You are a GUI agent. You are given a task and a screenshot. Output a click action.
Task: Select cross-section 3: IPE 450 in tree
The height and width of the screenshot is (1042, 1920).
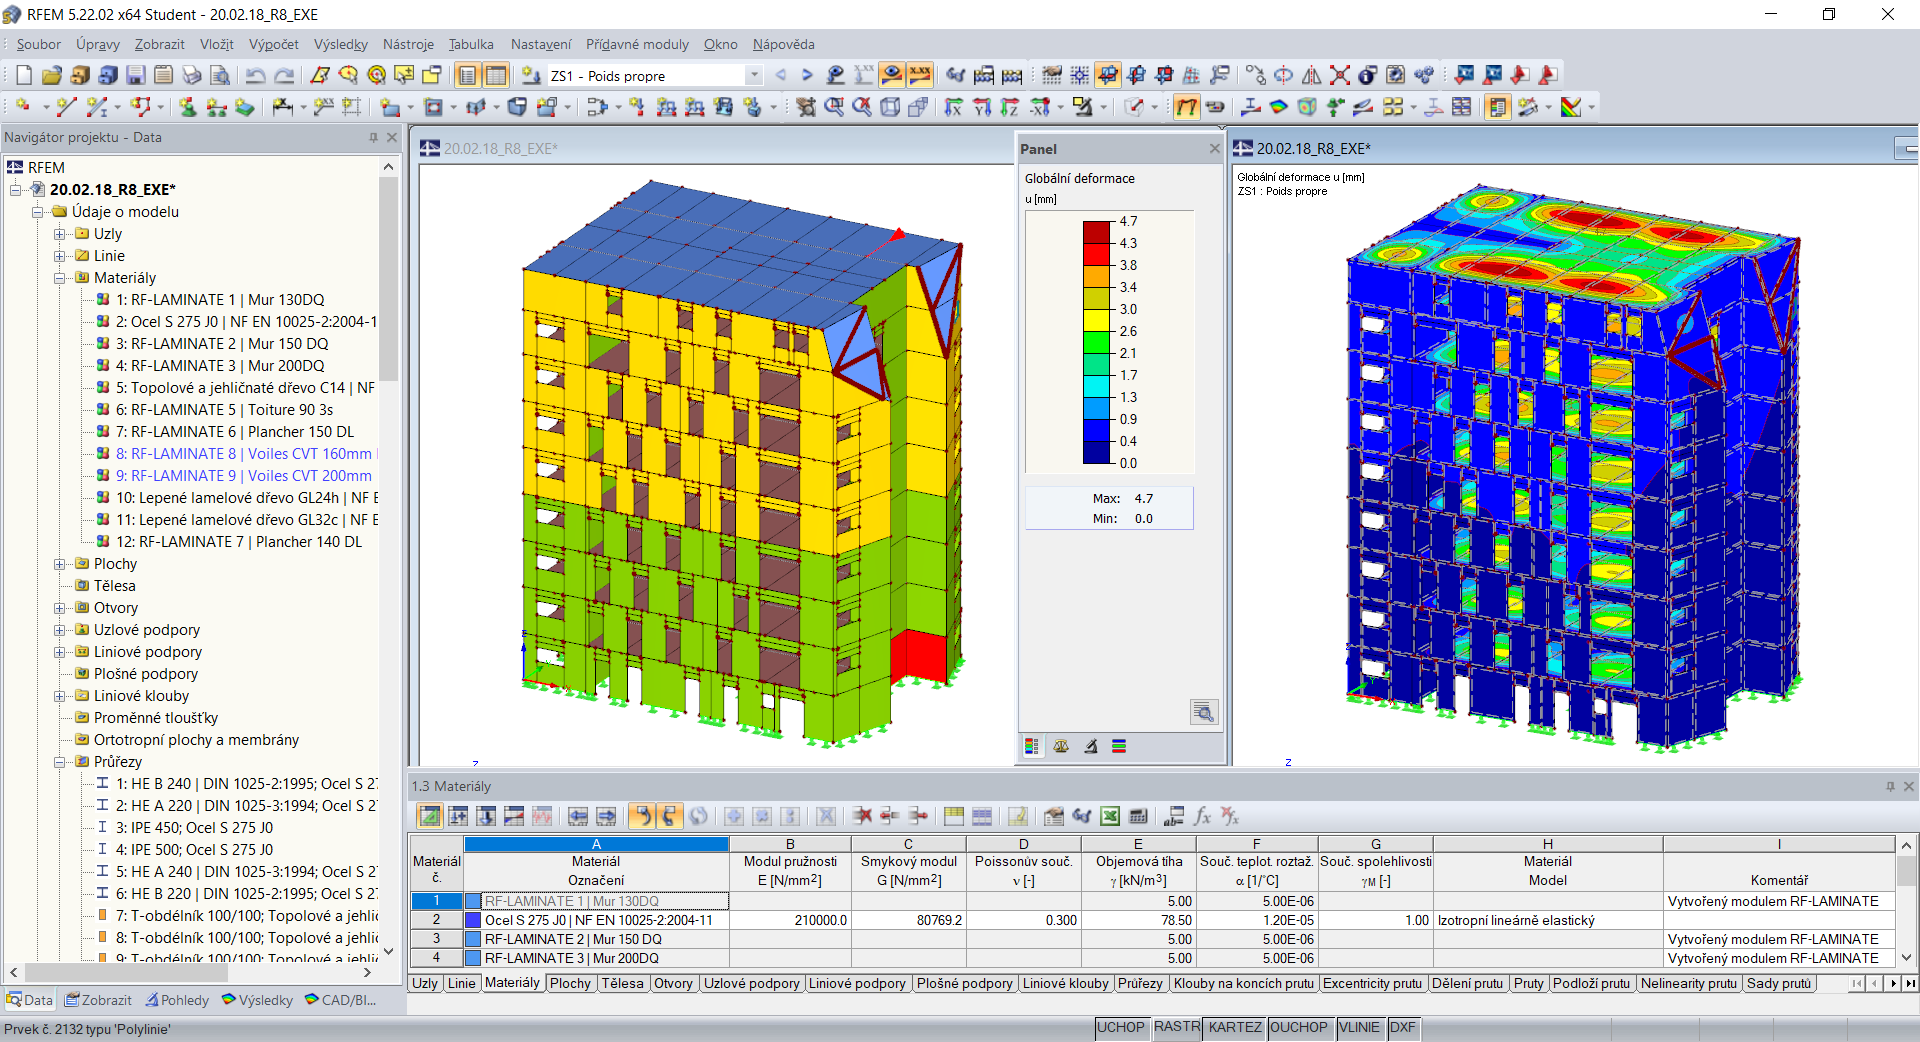pyautogui.click(x=194, y=828)
